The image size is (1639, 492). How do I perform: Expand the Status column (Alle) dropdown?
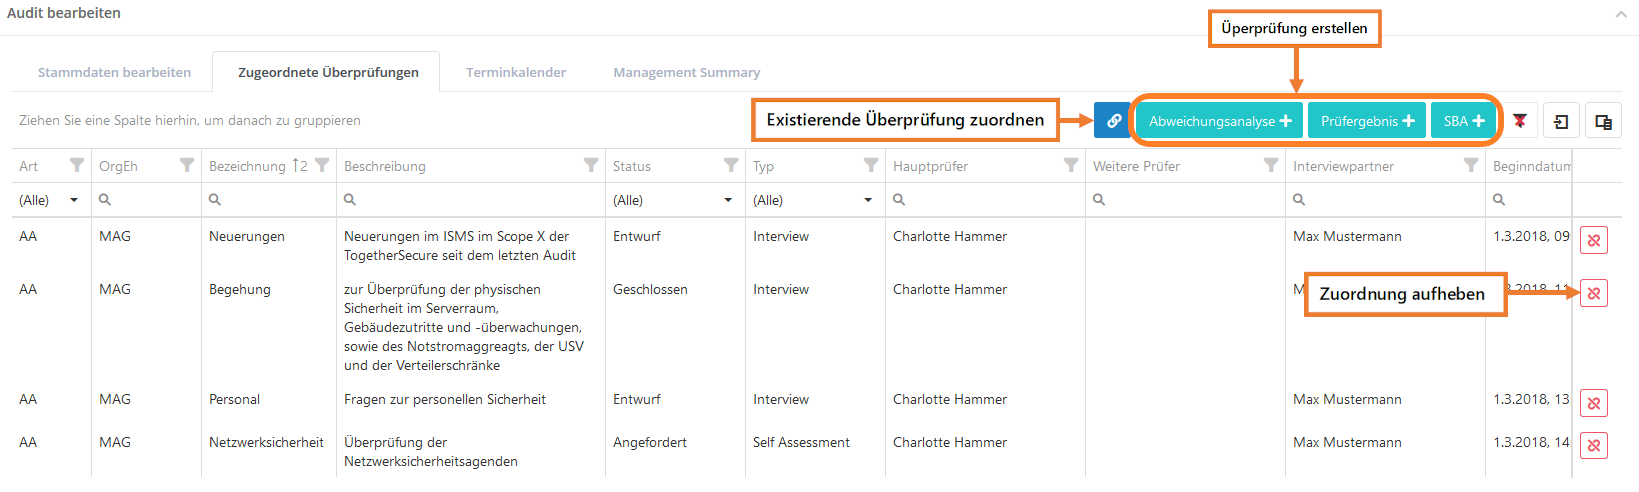tap(728, 200)
